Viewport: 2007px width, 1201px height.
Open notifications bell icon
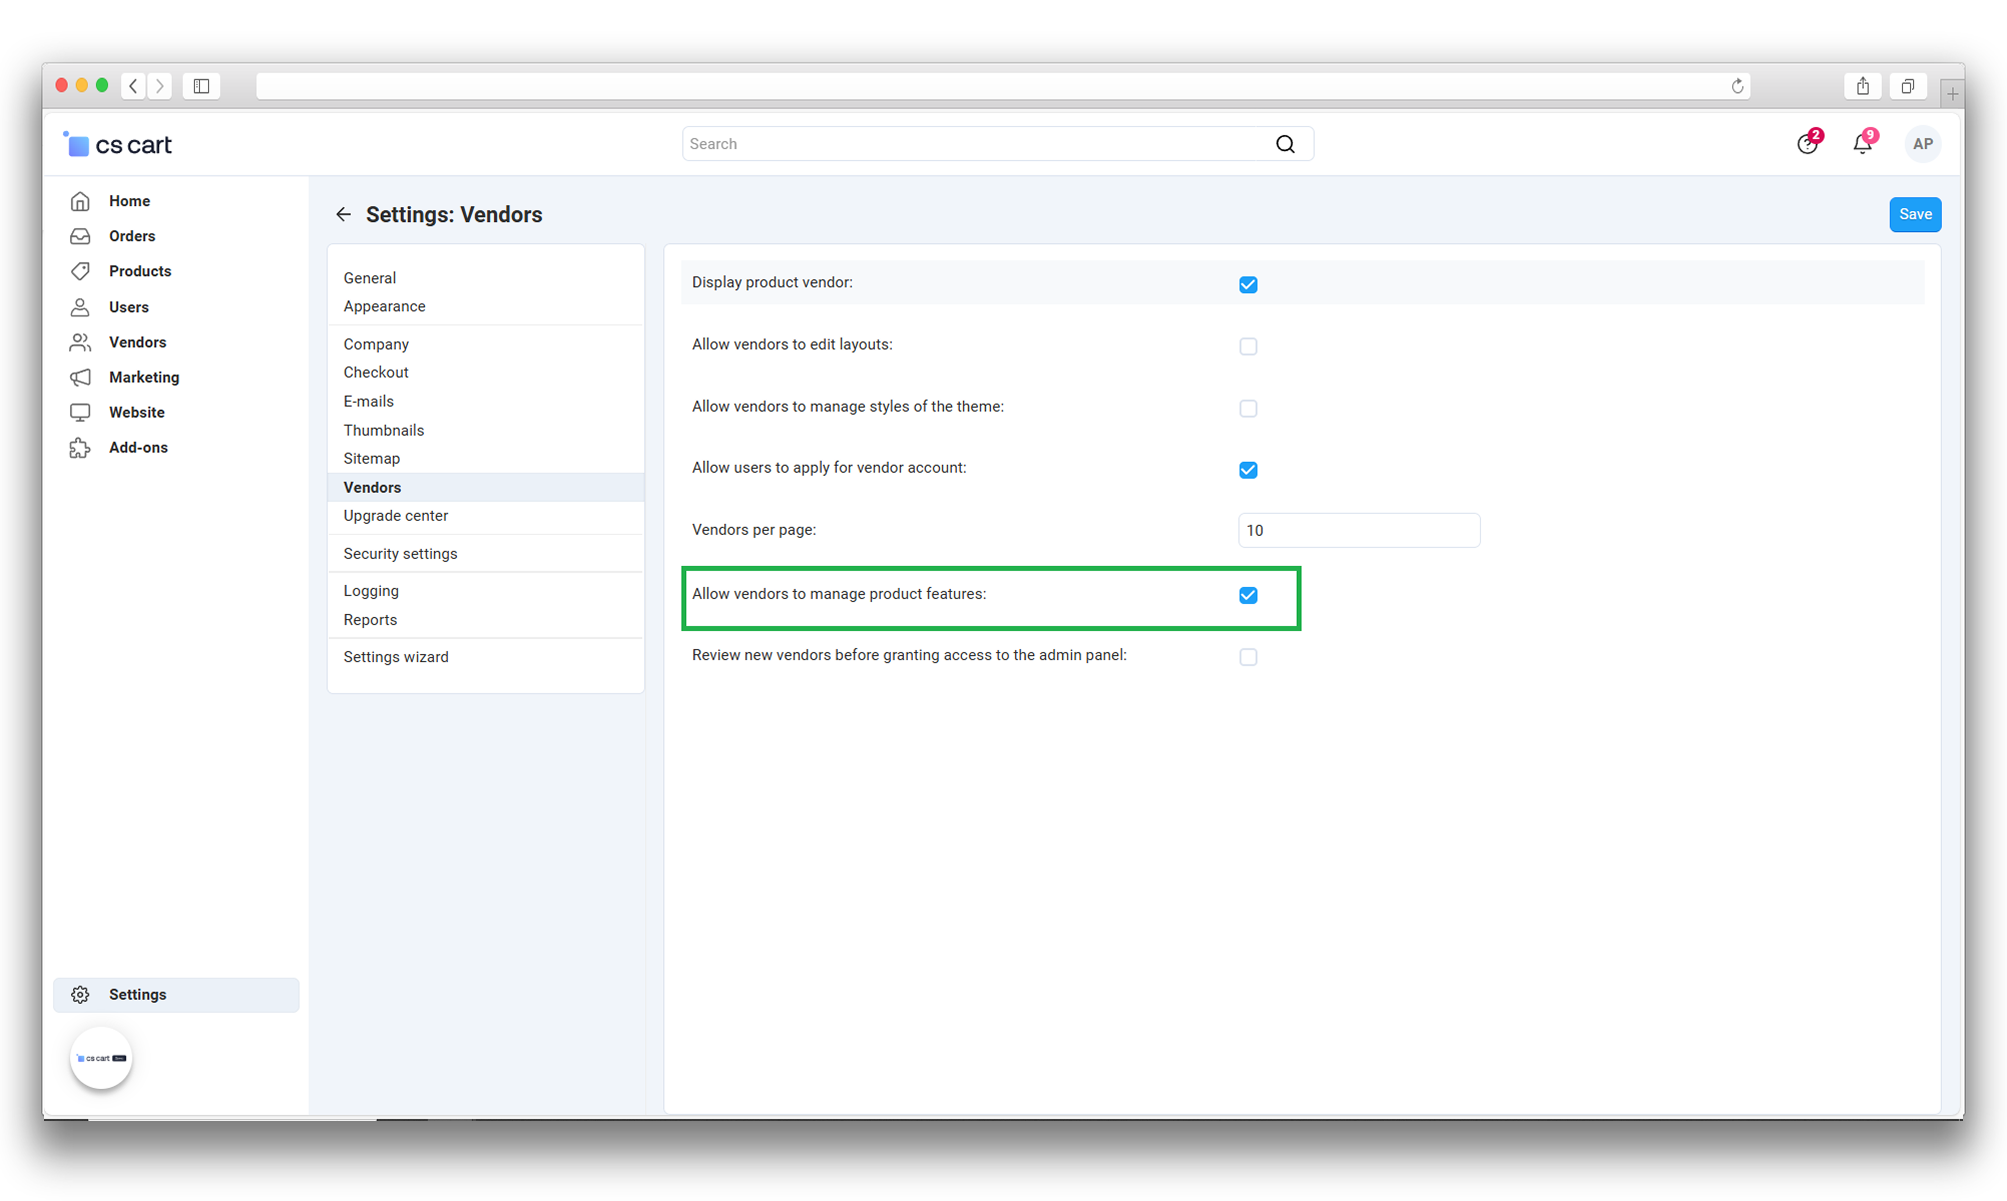(1861, 144)
